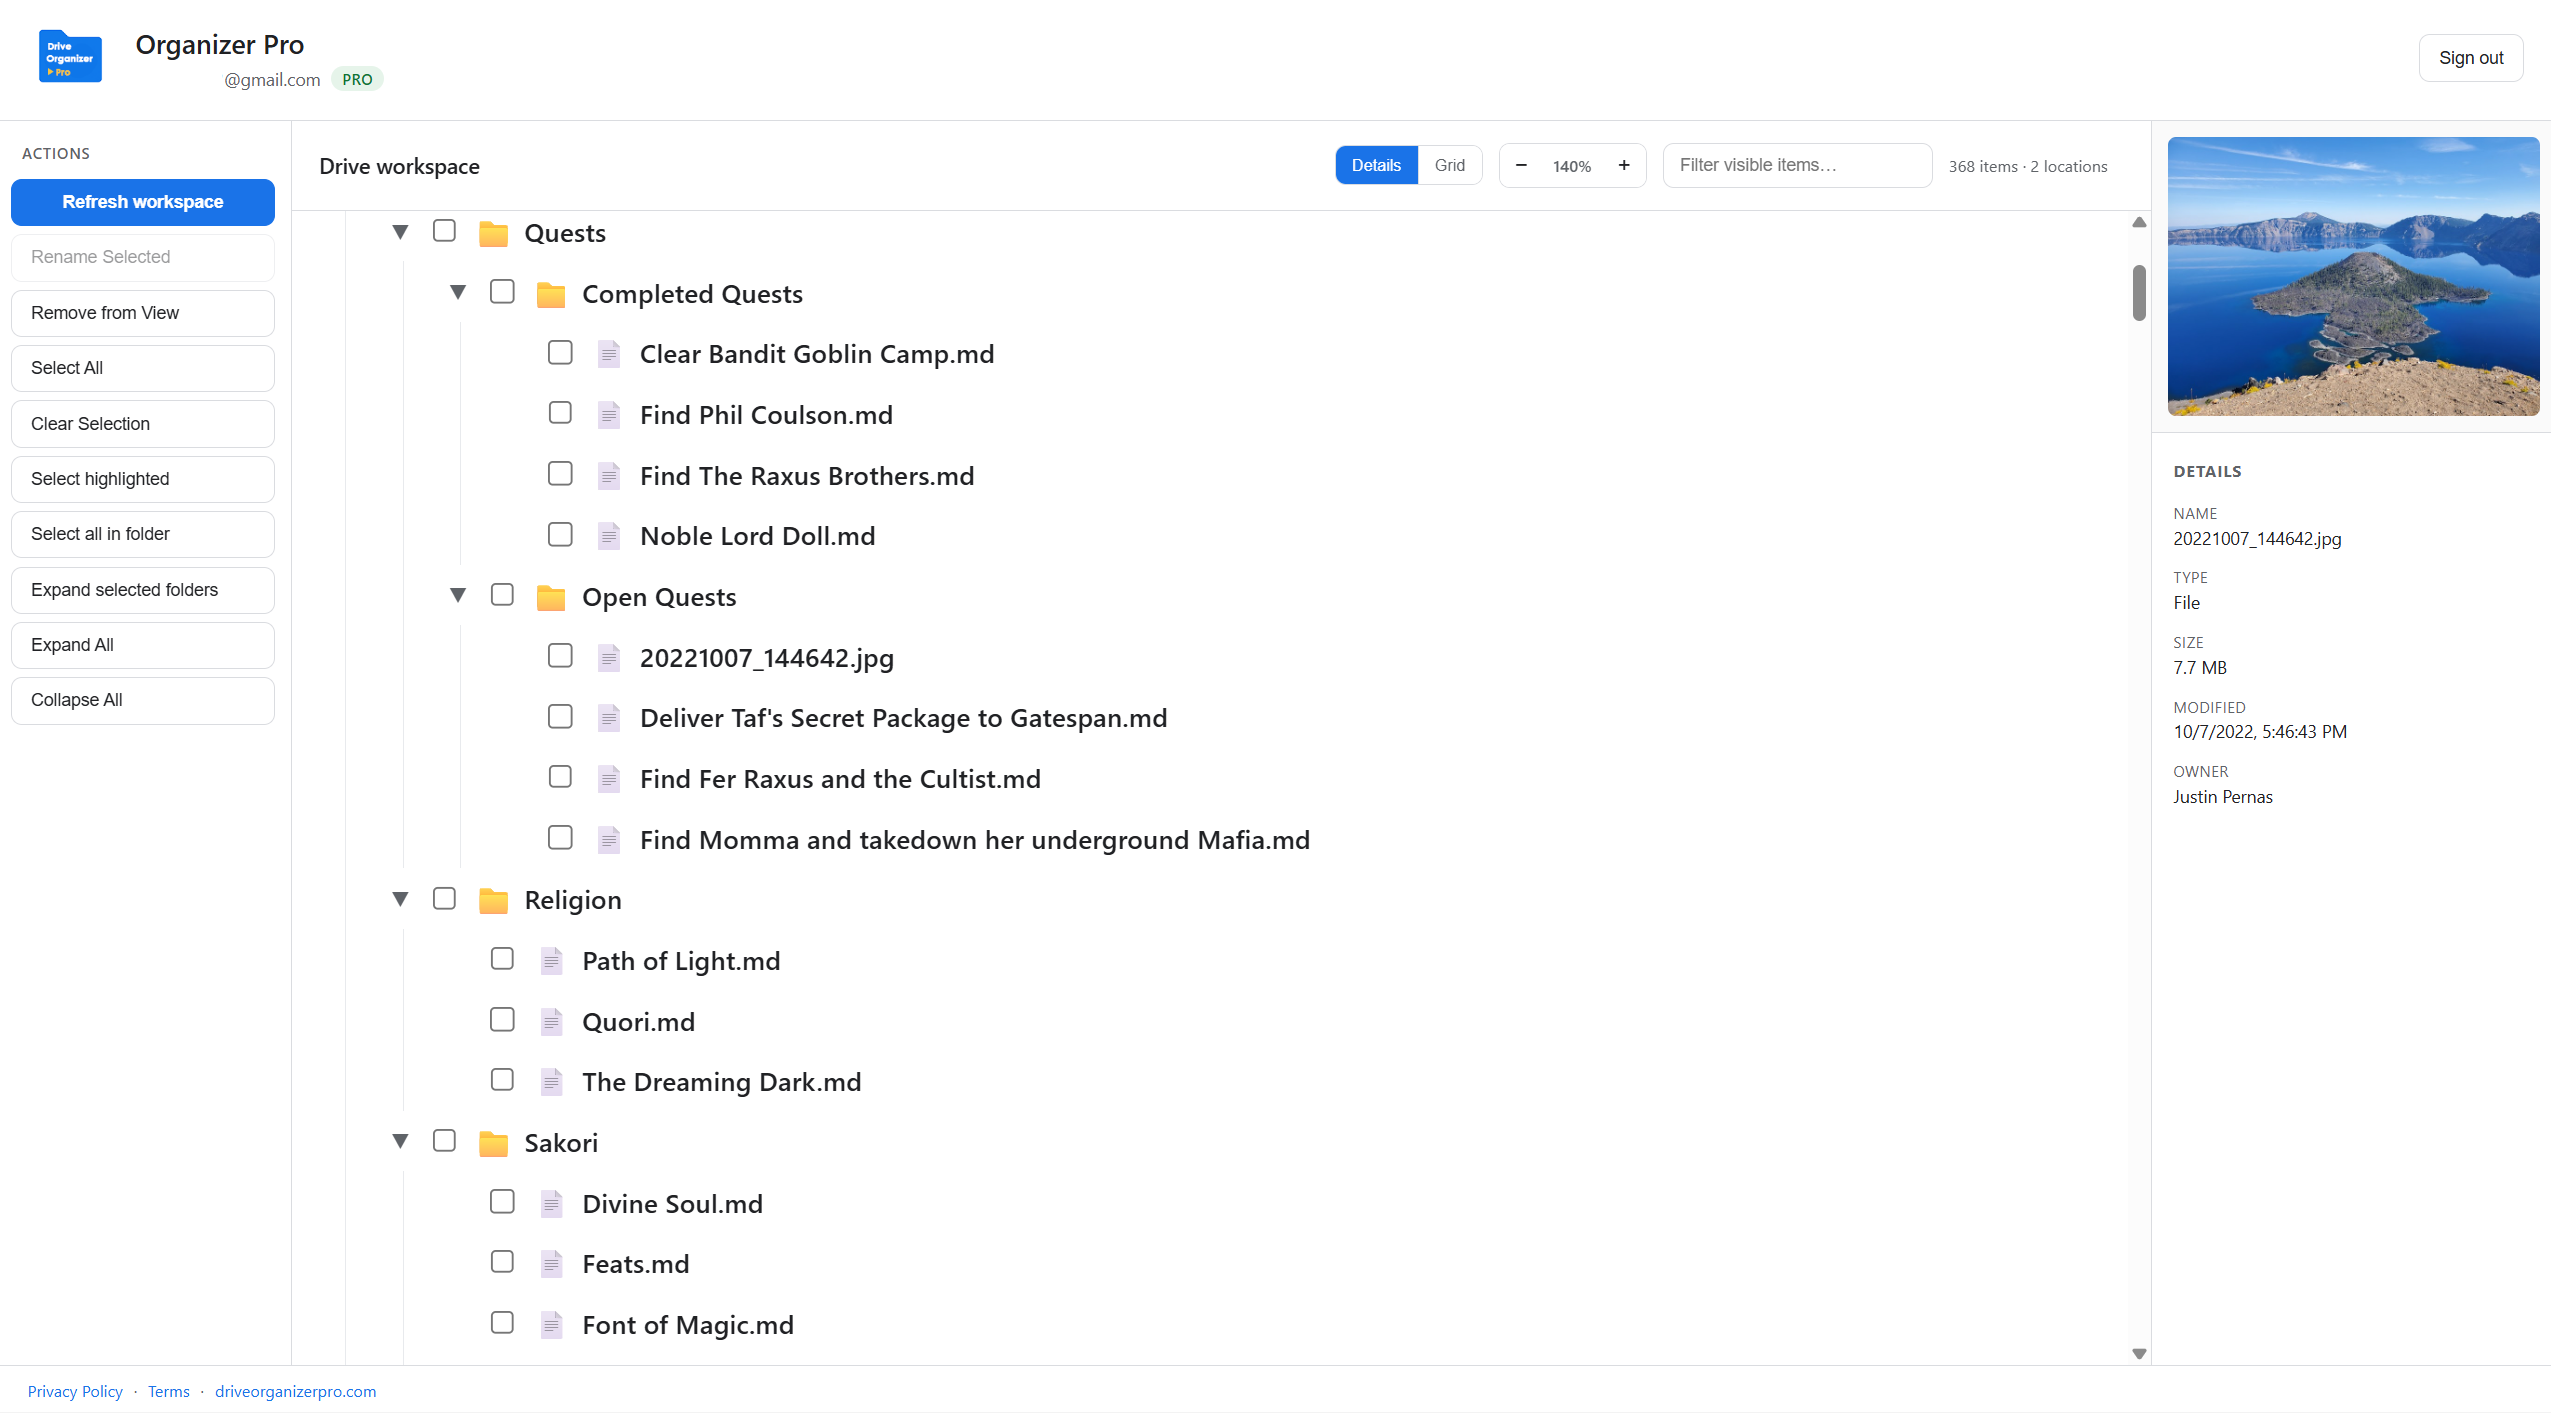2551x1413 pixels.
Task: Click the Select All button
Action: coord(143,368)
